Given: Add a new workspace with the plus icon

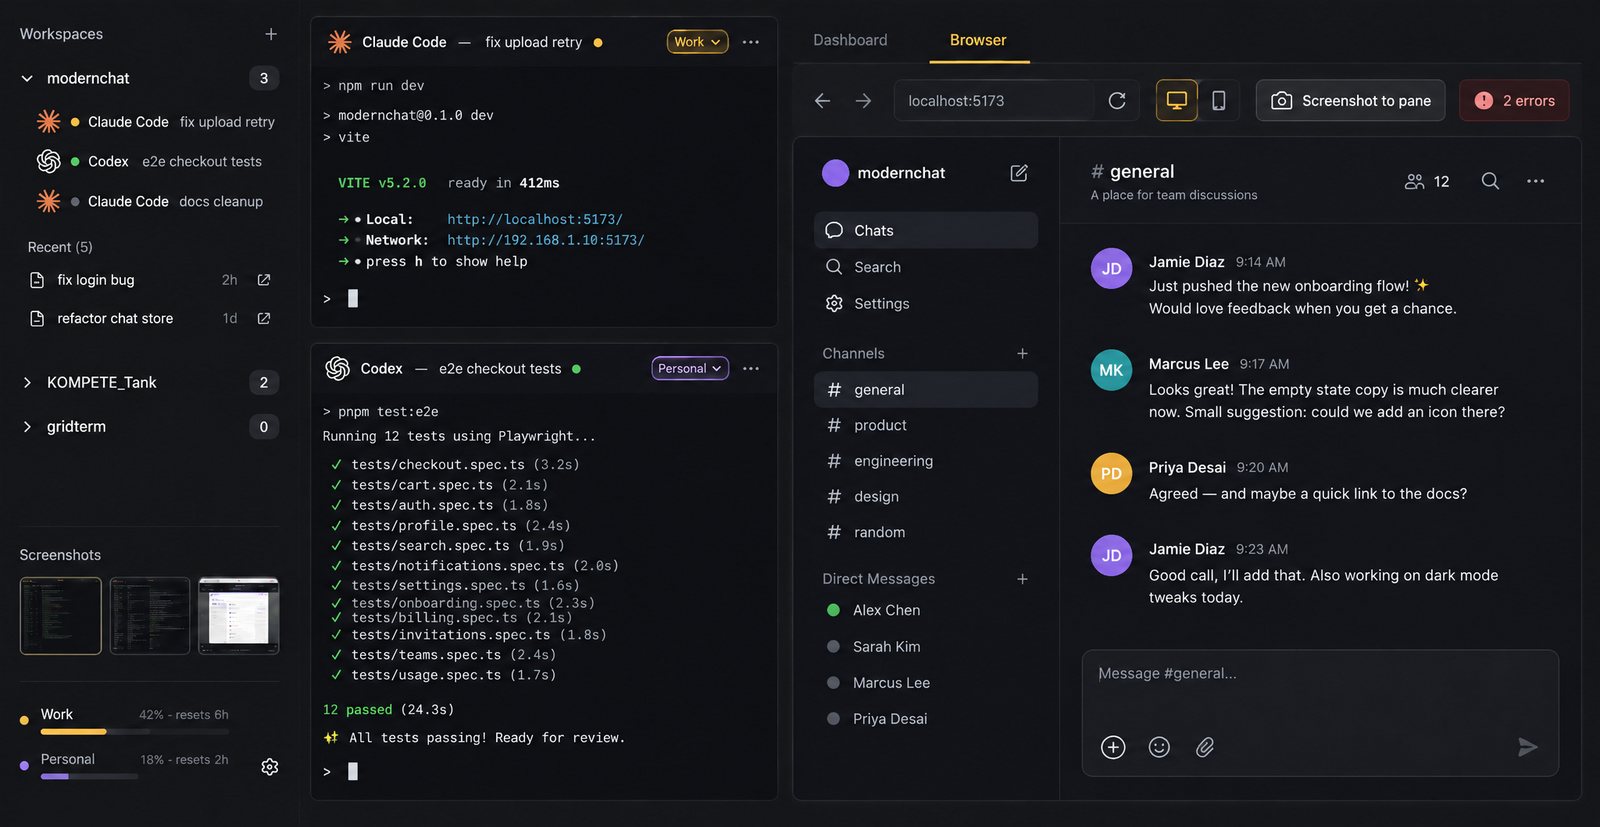Looking at the screenshot, I should [270, 34].
